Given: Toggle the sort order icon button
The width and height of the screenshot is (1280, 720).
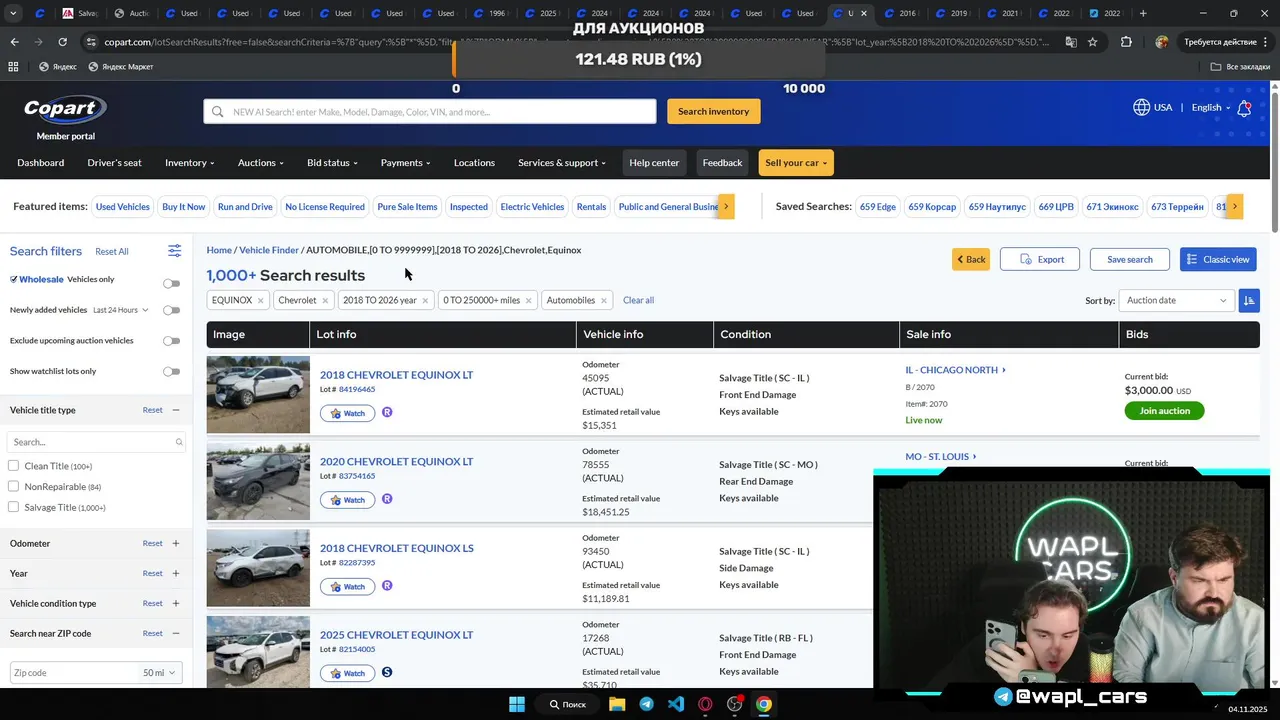Looking at the screenshot, I should (x=1249, y=300).
